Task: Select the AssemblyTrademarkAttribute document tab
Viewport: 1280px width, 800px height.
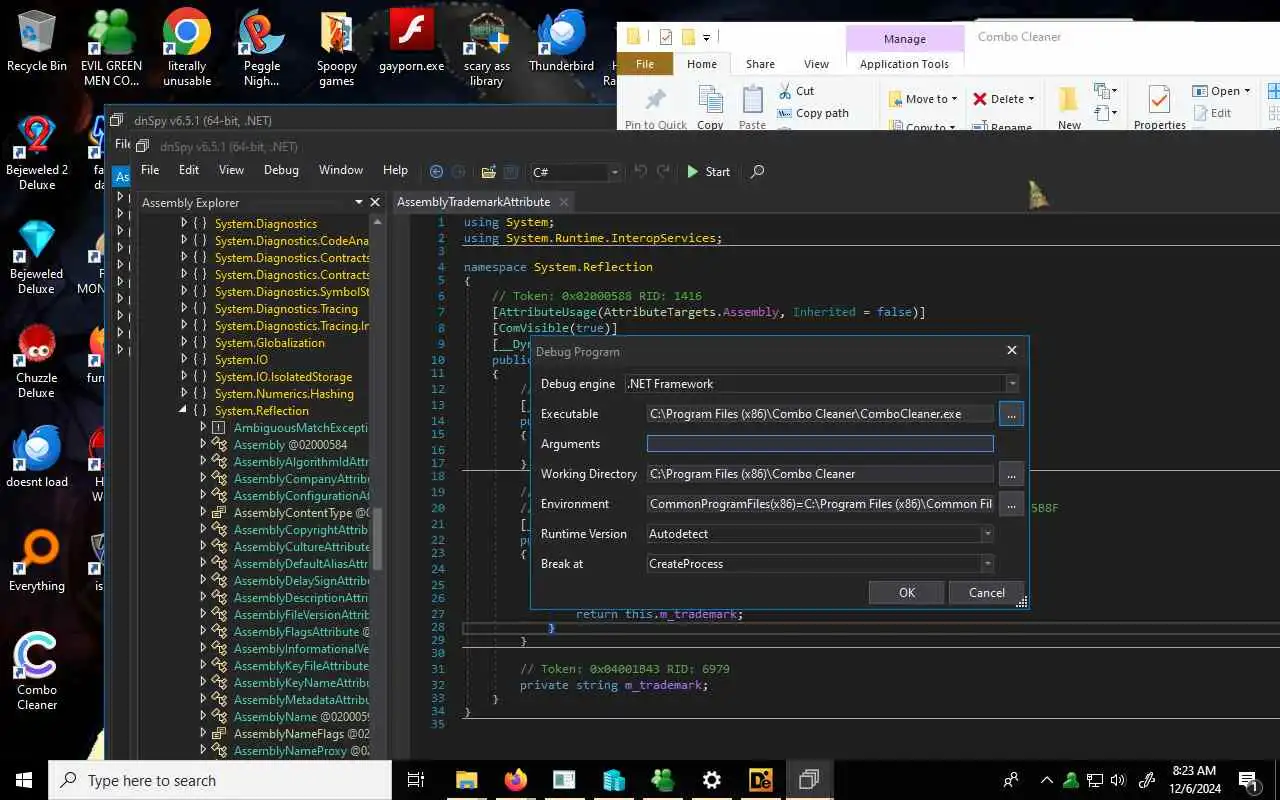Action: 473,202
